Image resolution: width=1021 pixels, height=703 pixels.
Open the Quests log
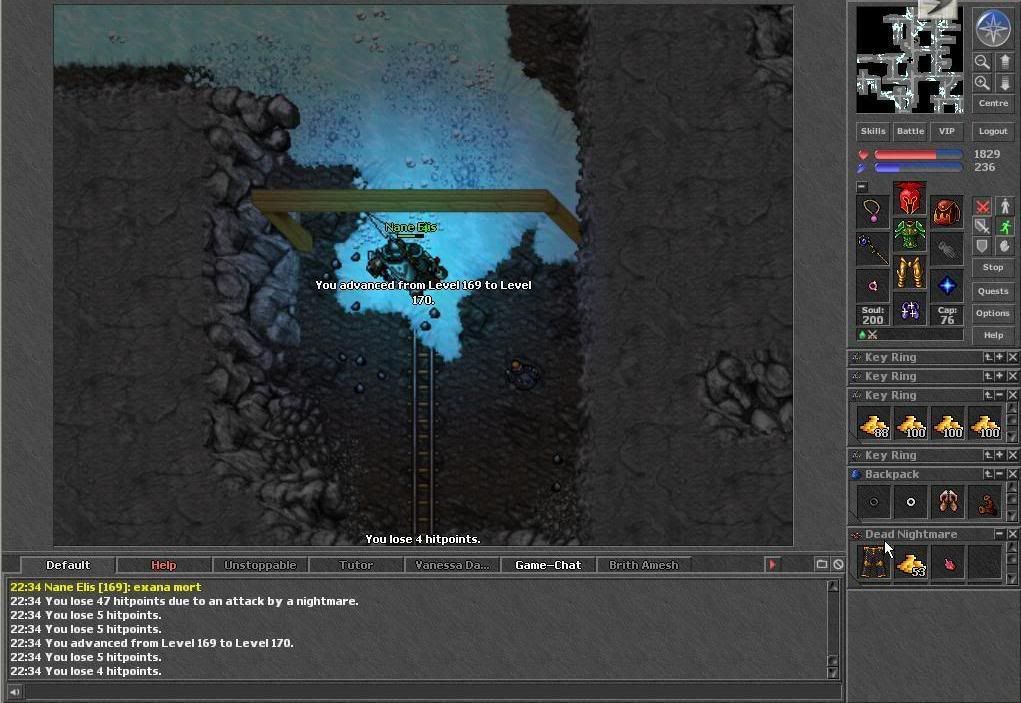(993, 291)
